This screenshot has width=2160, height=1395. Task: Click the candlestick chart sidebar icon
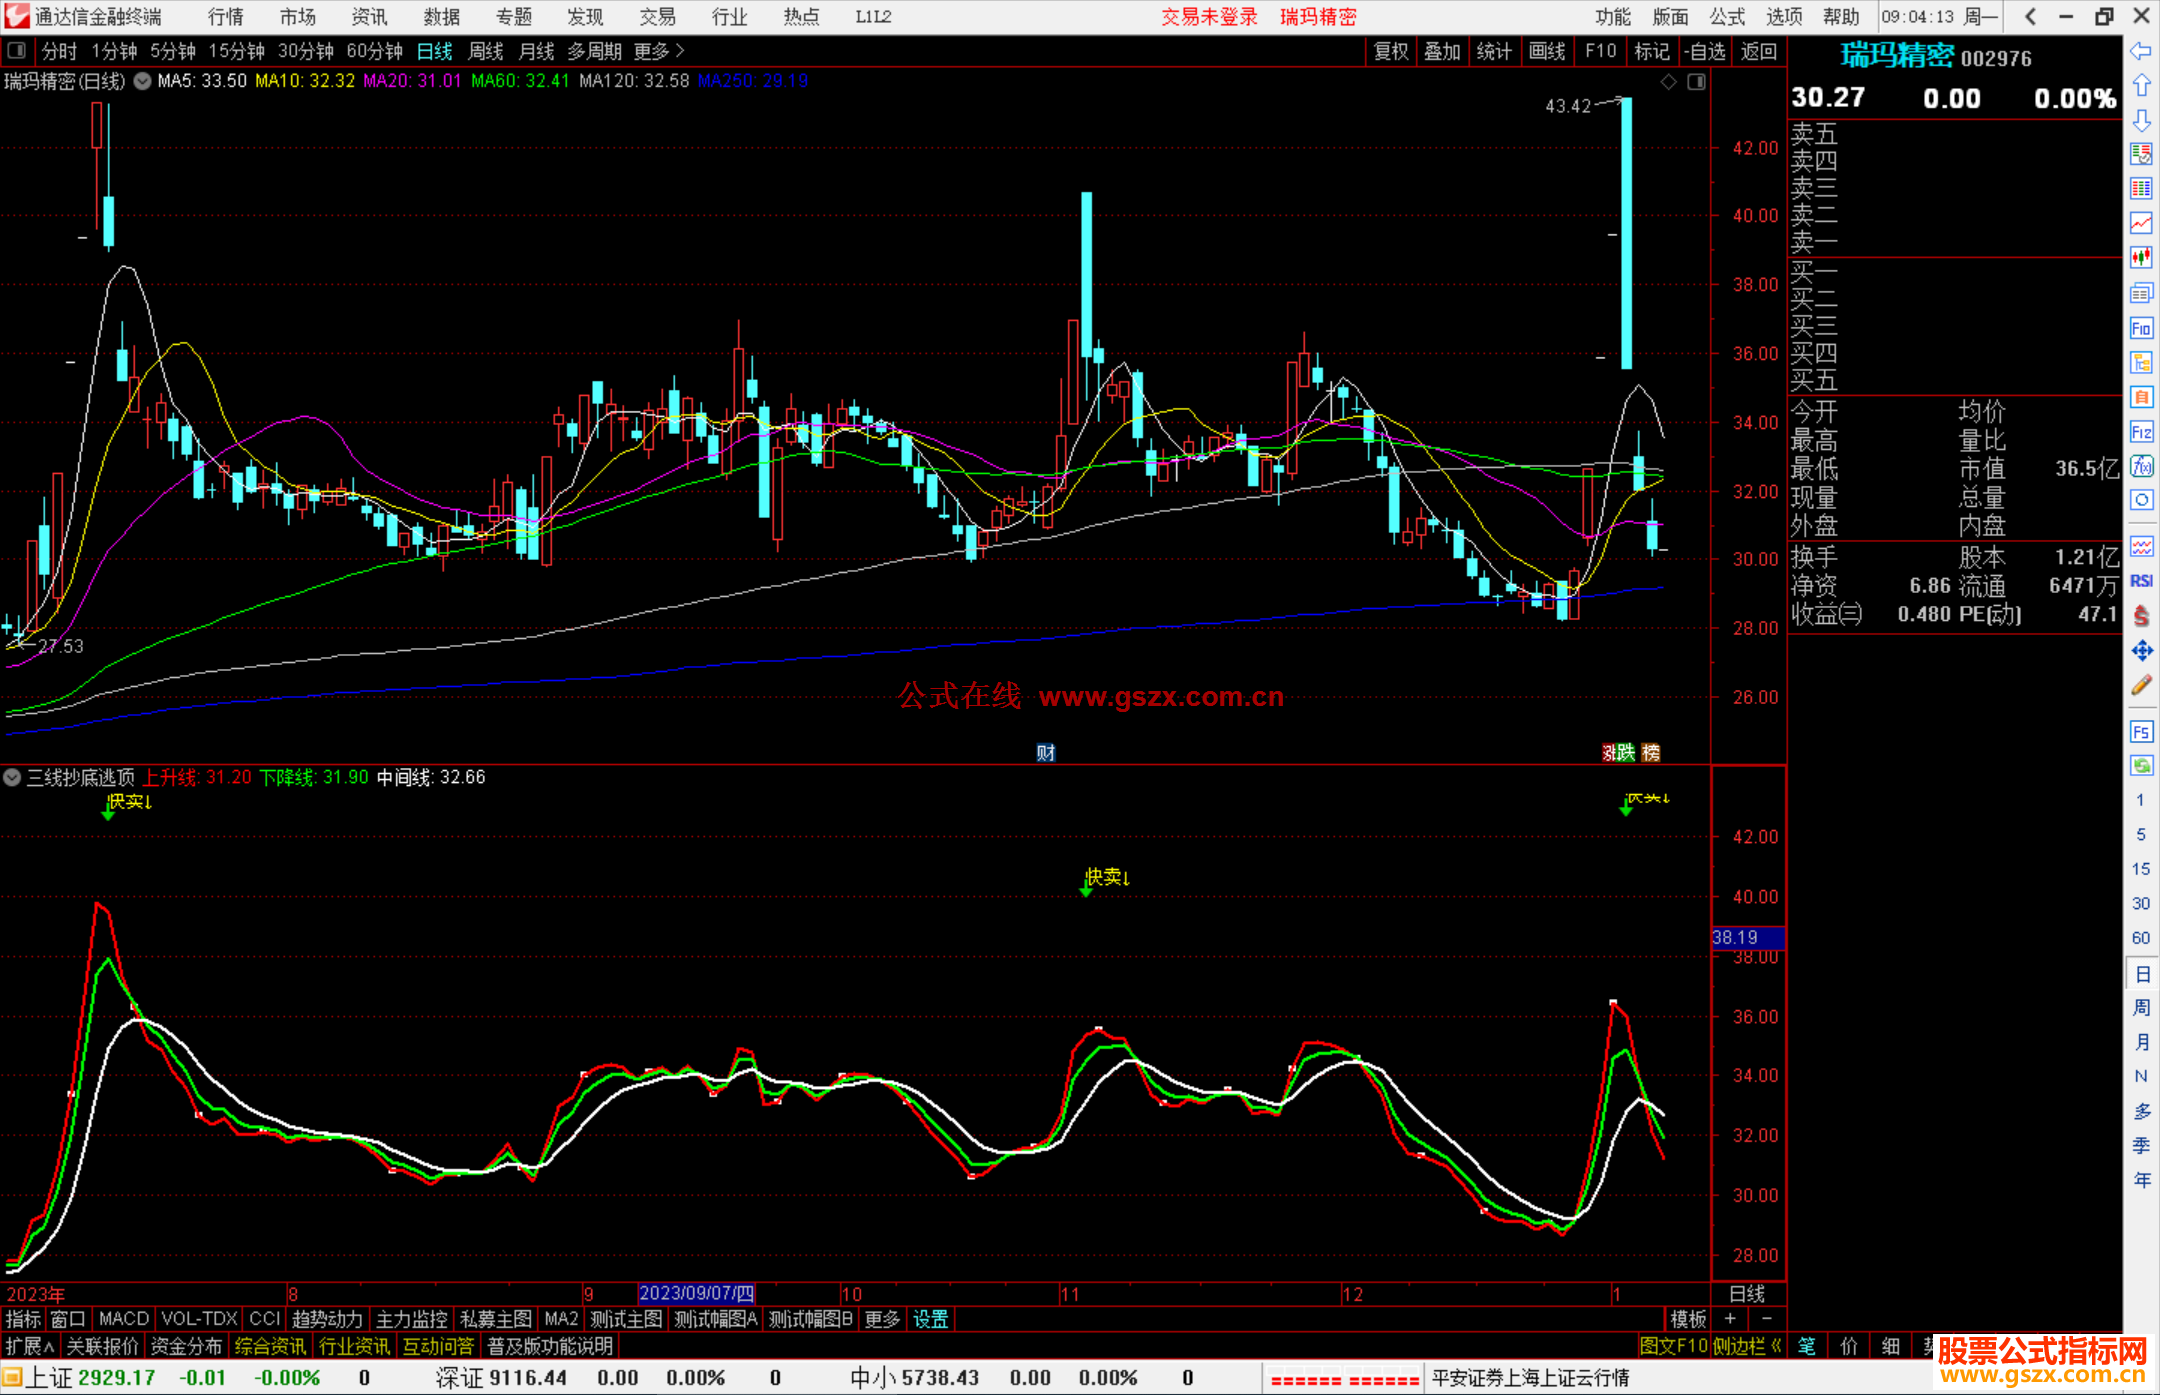(2141, 257)
